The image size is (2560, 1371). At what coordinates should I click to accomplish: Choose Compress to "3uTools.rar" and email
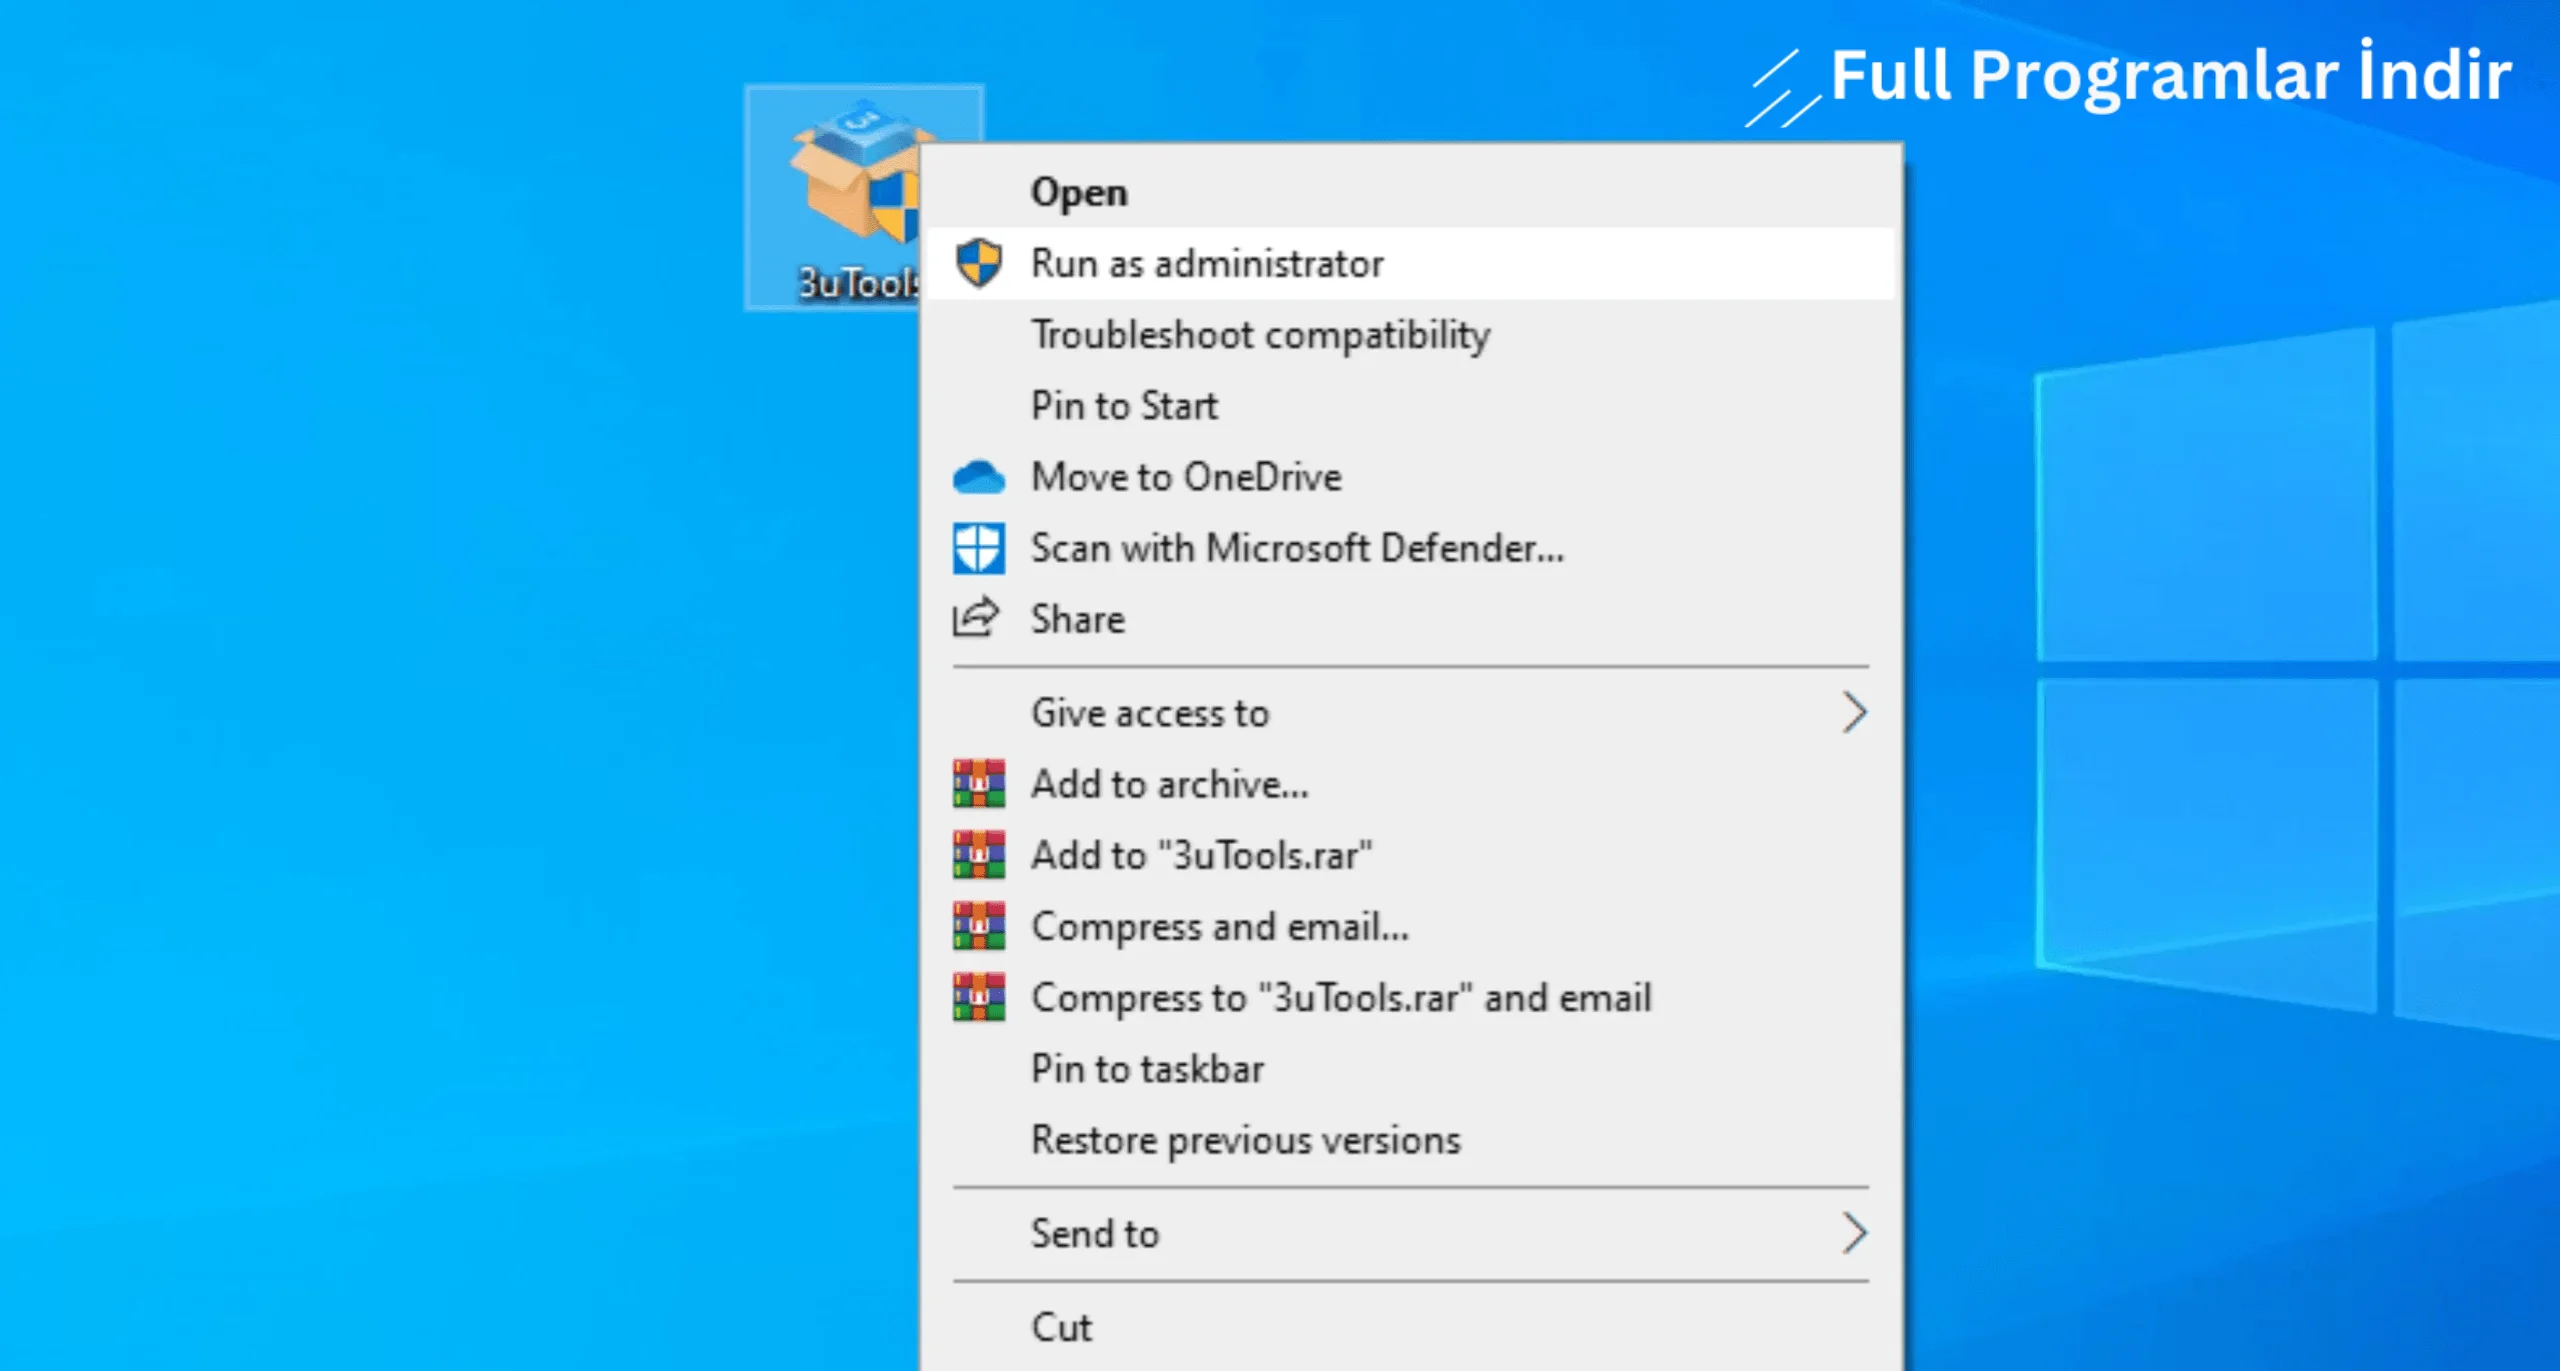coord(1410,997)
